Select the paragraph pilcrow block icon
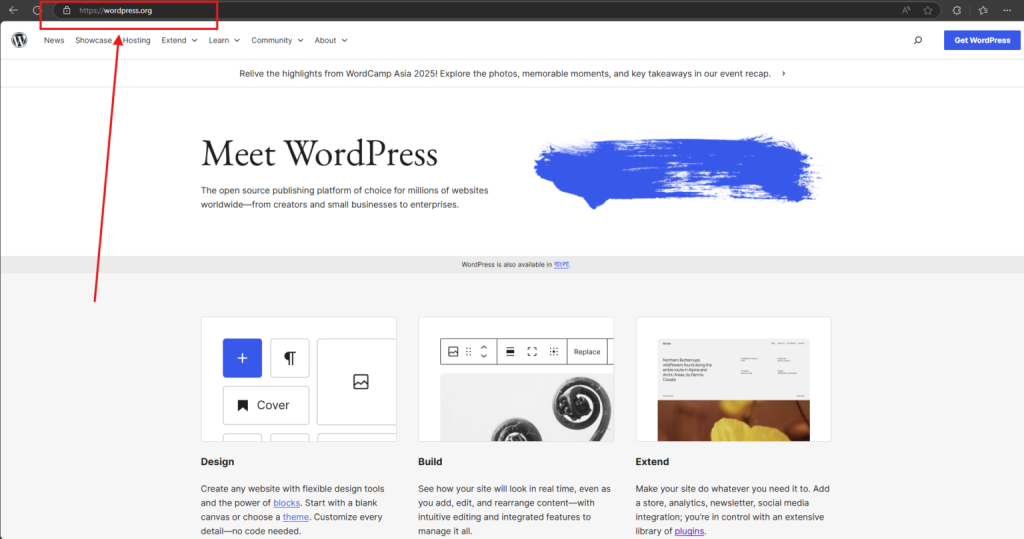This screenshot has width=1024, height=539. [290, 358]
